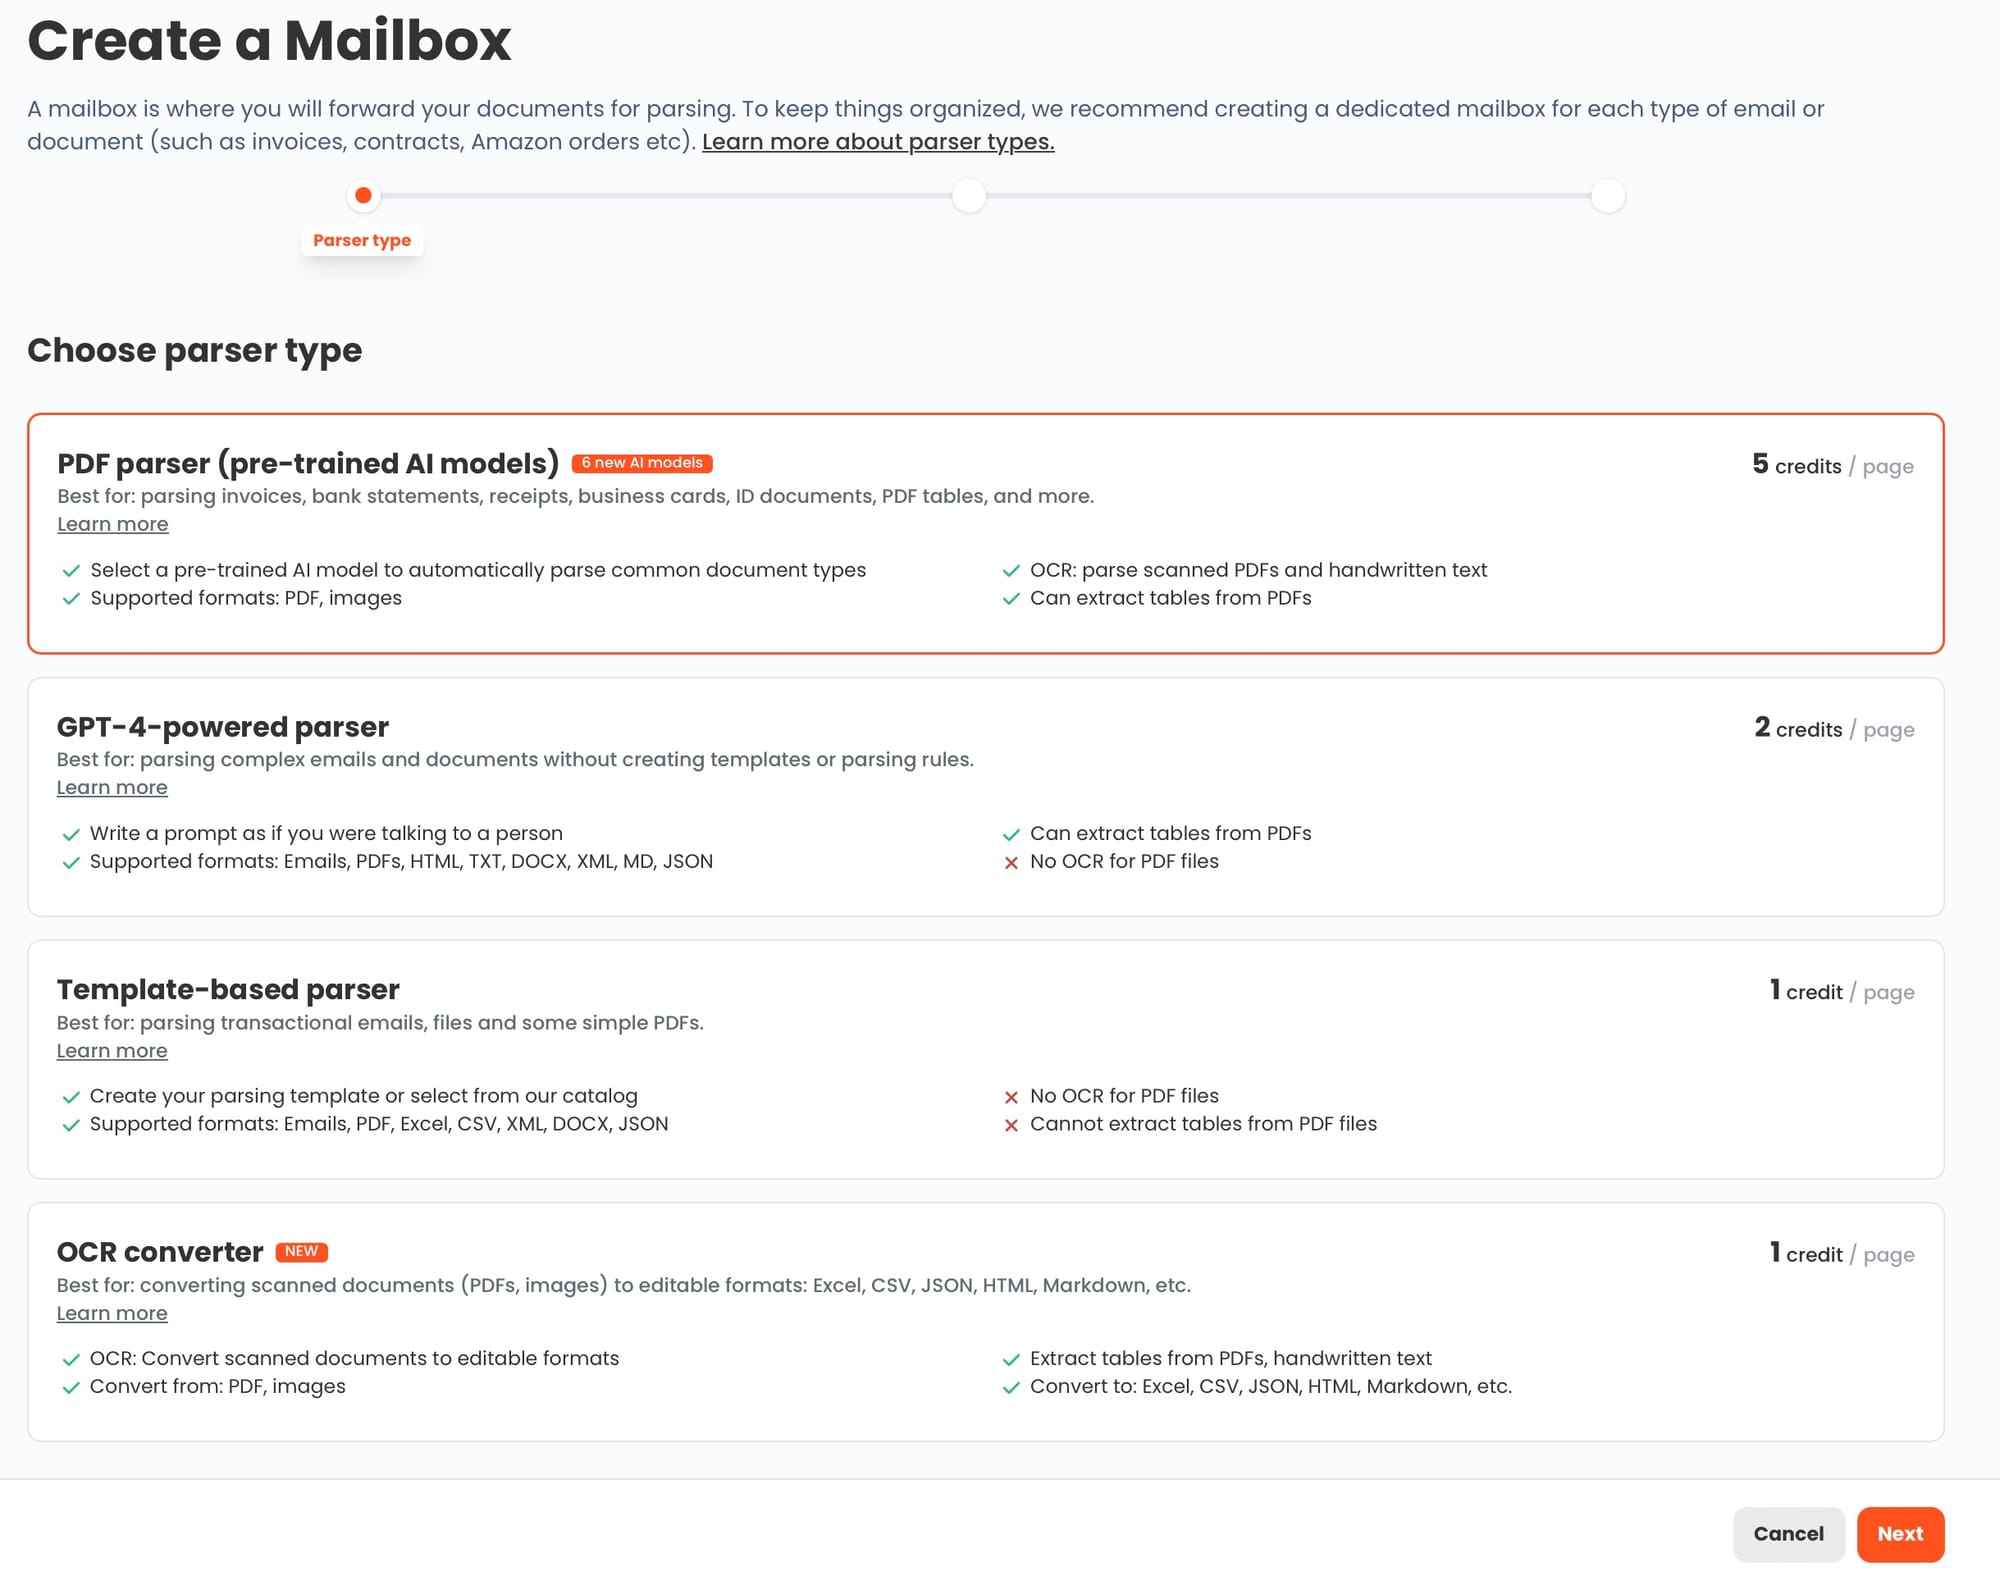
Task: Click Learn more under Template-based parser
Action: point(112,1050)
